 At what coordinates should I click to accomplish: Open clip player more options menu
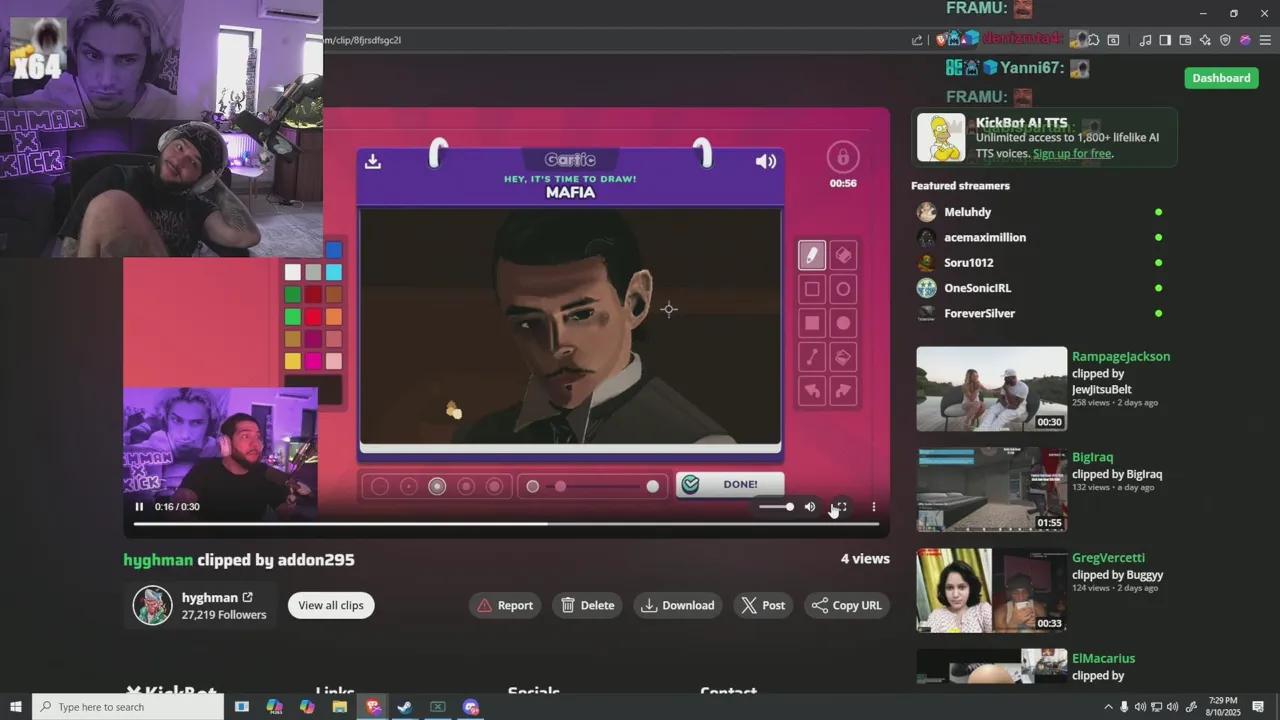pos(874,507)
